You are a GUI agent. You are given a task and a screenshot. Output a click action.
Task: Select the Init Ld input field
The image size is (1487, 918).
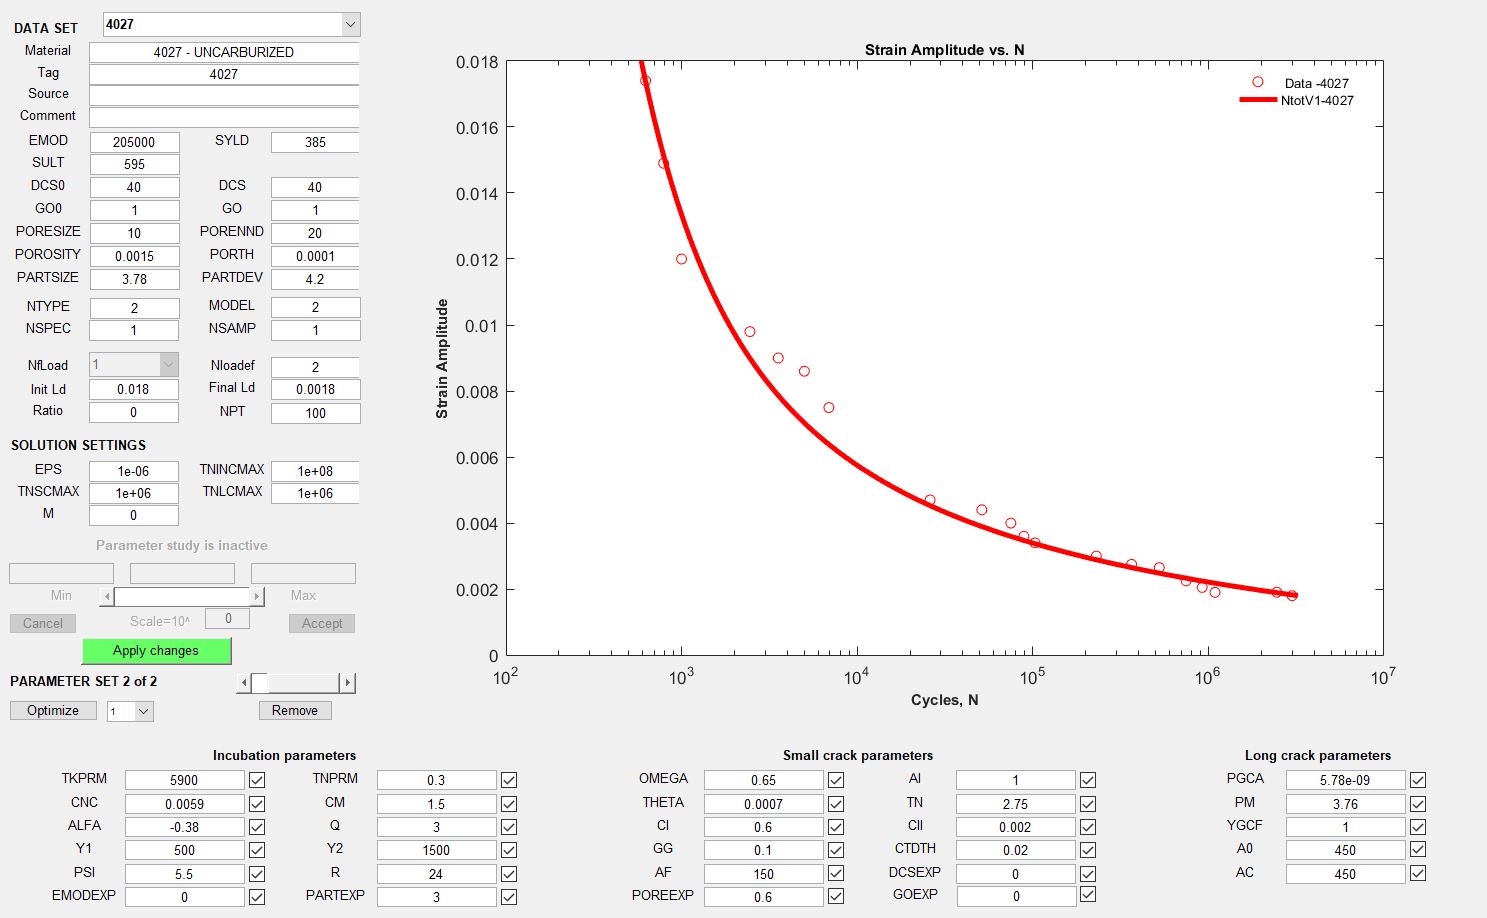coord(134,389)
